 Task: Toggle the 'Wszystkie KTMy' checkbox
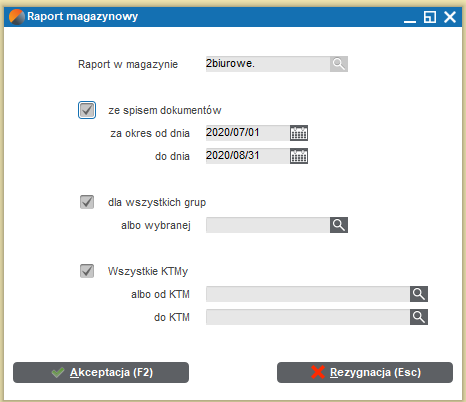click(87, 271)
